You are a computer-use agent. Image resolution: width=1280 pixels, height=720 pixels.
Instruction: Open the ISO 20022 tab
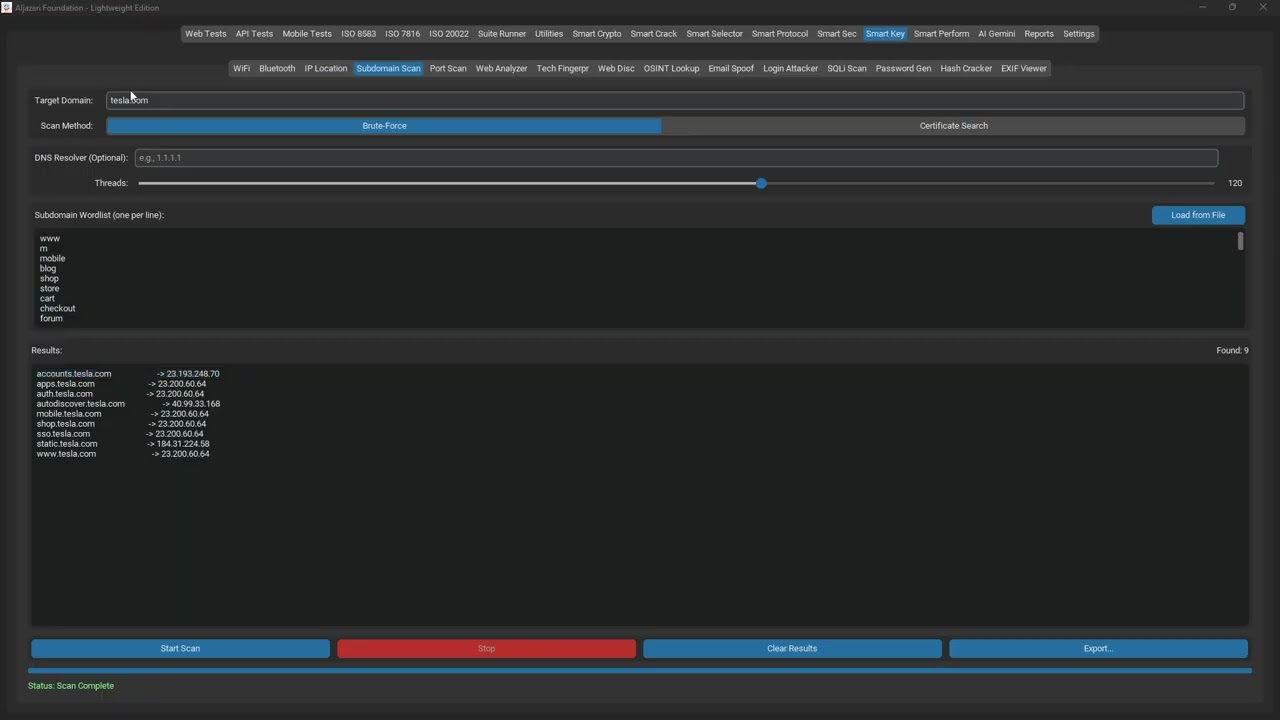[449, 34]
